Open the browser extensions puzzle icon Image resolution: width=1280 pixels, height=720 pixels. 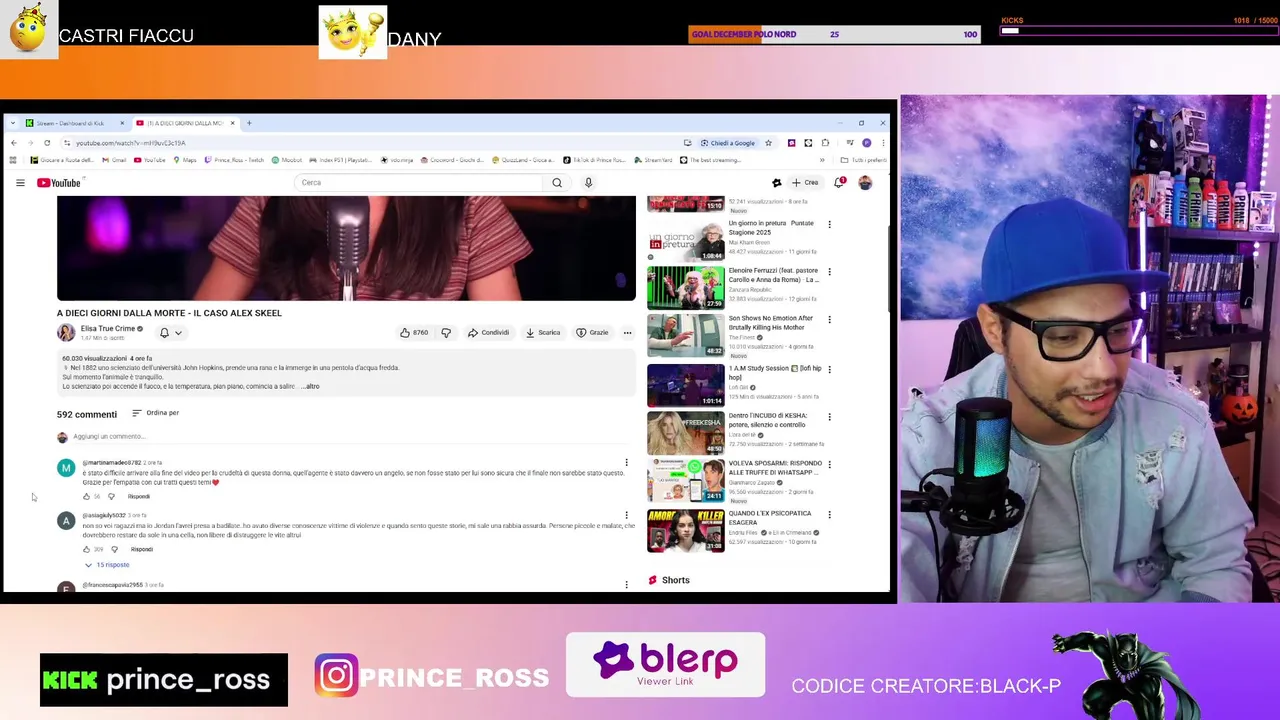click(825, 143)
